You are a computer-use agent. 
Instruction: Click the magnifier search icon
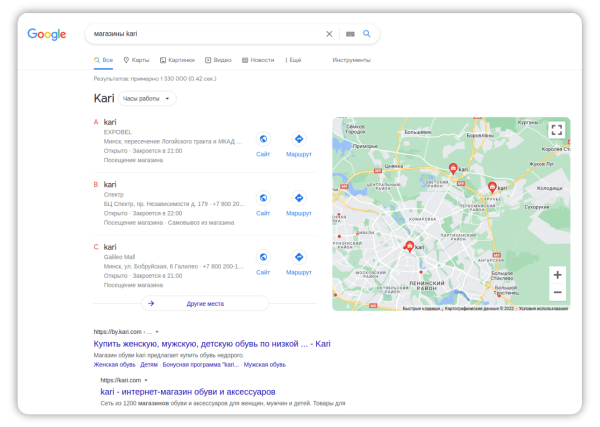click(x=367, y=34)
